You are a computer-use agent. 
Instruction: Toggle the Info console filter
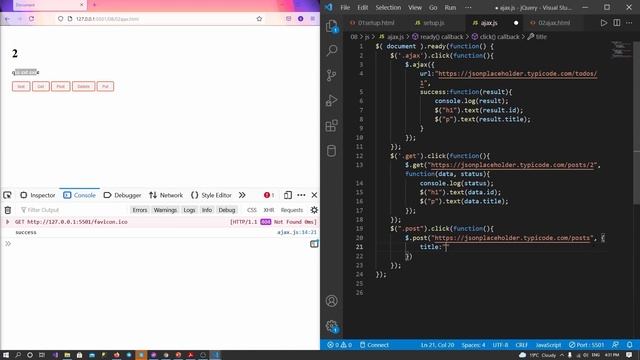tap(207, 210)
